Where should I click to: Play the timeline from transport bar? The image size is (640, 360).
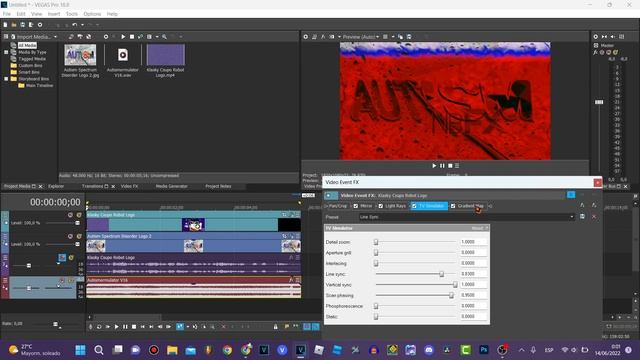[x=116, y=327]
